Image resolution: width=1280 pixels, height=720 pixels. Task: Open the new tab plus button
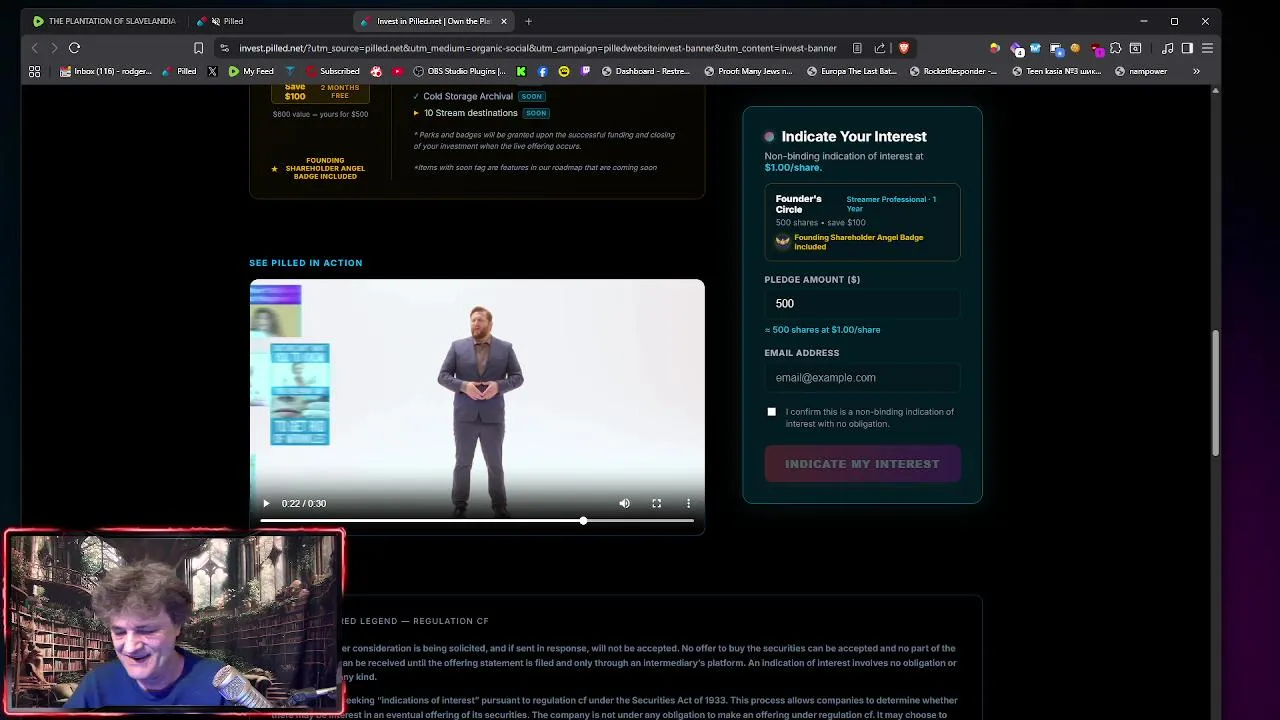(528, 21)
